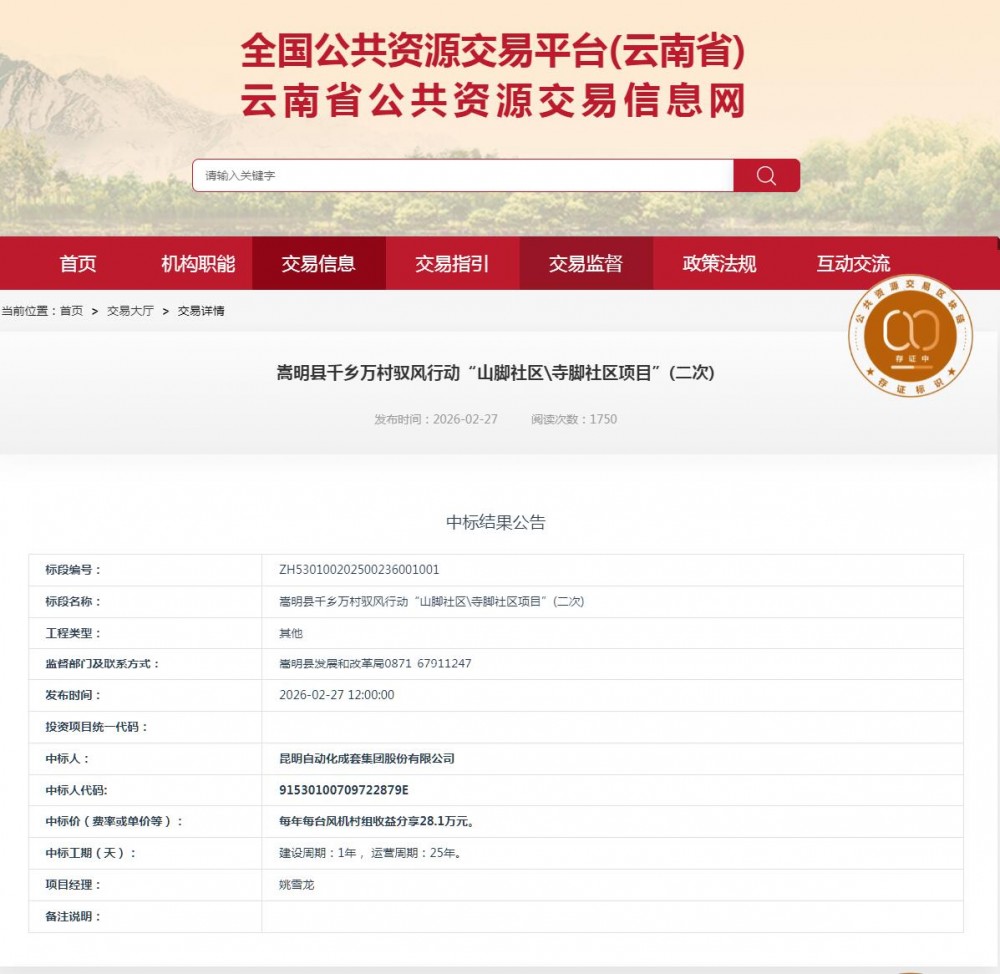Select the highlighted 交易信息 tab

(x=319, y=263)
